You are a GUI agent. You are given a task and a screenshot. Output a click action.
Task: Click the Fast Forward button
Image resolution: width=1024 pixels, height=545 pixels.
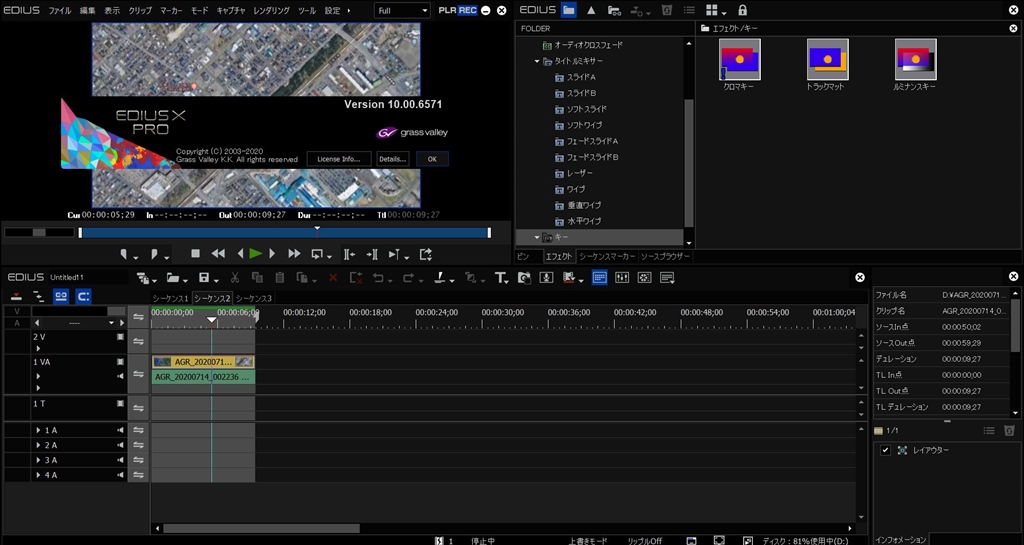(294, 254)
